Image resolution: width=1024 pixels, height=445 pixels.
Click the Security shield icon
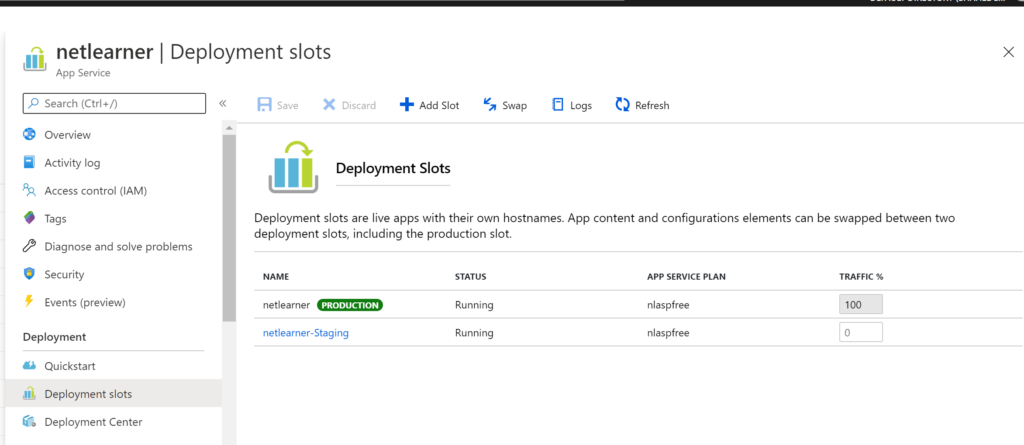coord(29,274)
